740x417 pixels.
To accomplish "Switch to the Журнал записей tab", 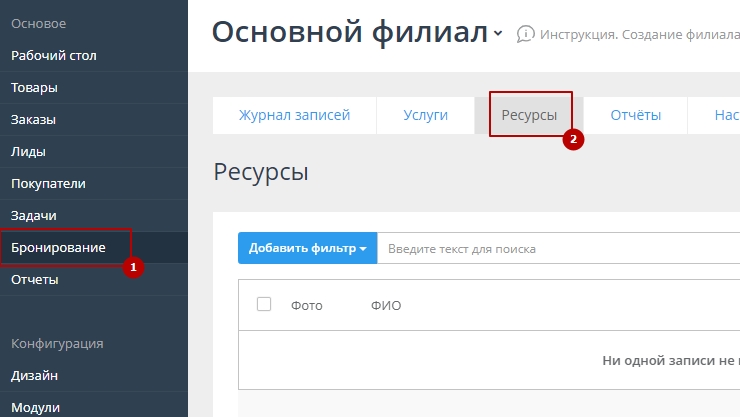I will coord(294,115).
